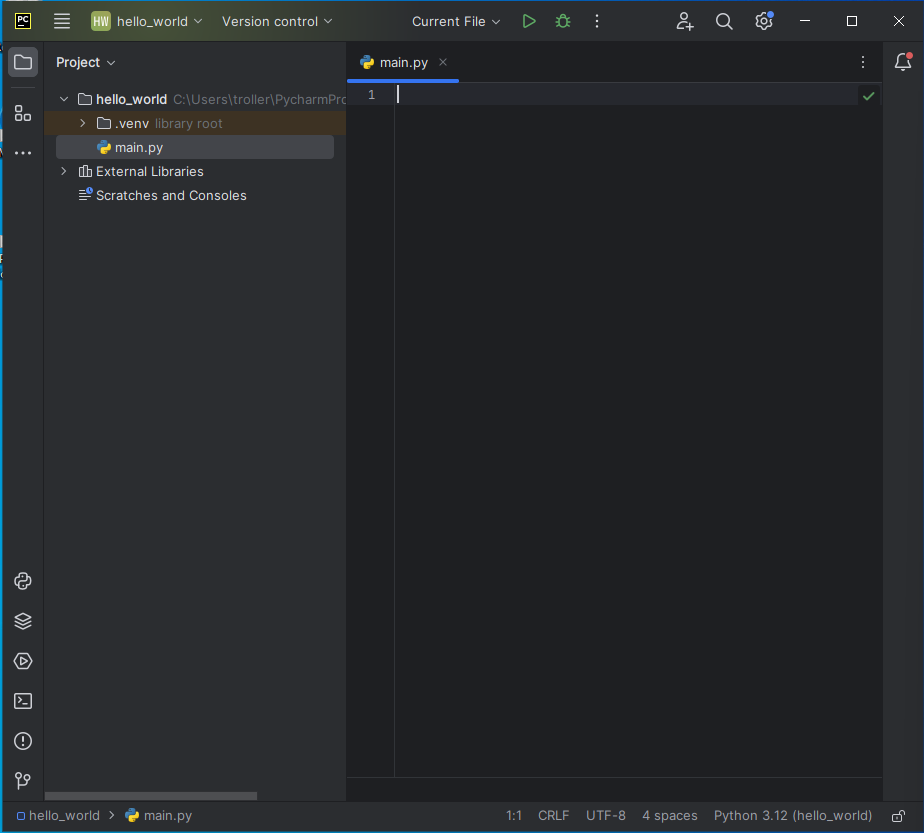Click Python 3.12 interpreter in status bar

(792, 816)
